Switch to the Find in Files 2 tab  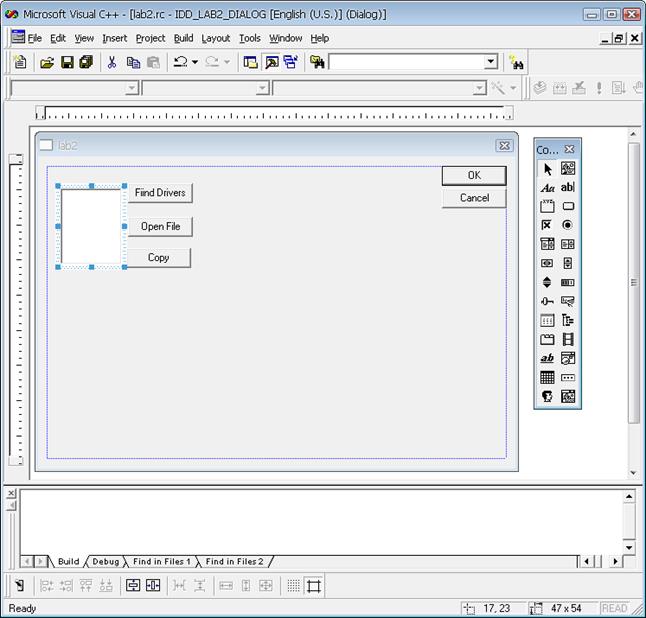click(234, 562)
